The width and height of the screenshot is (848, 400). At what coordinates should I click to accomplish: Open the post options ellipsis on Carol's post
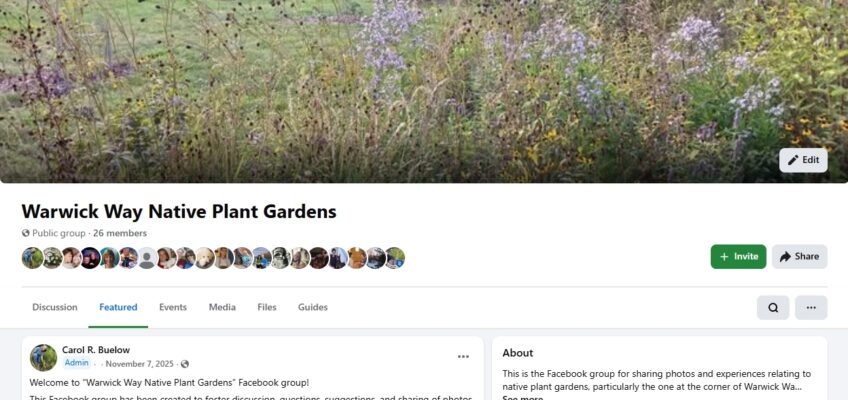click(x=463, y=357)
